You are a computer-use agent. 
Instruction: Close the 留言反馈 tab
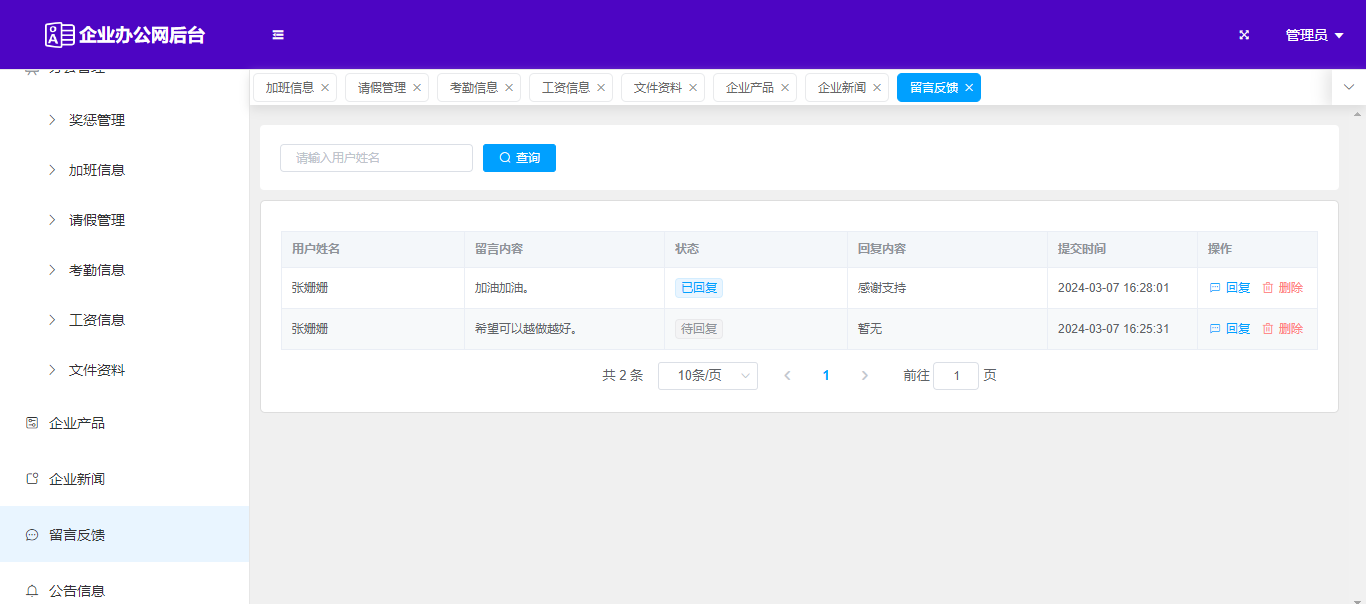(969, 88)
